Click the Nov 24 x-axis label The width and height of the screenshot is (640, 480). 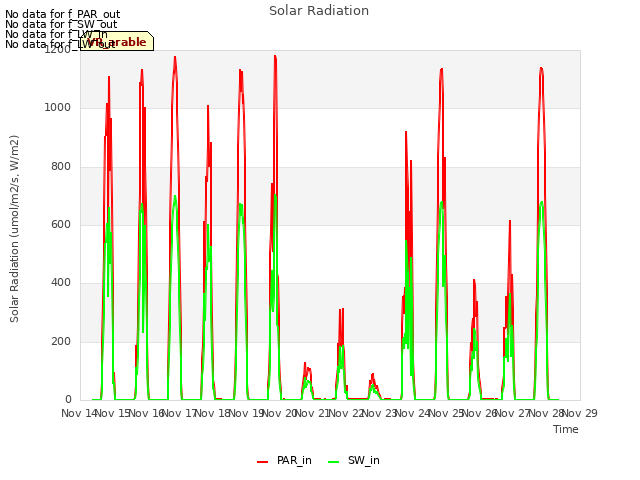(413, 413)
